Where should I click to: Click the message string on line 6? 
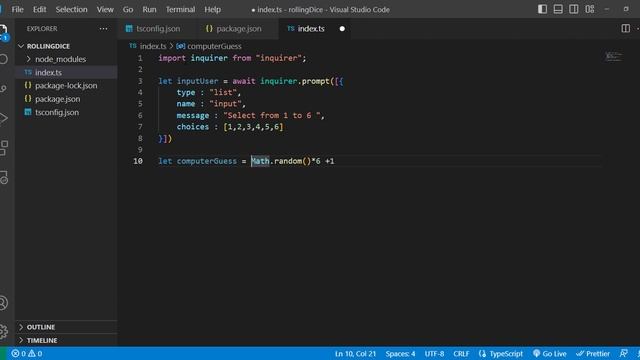[x=272, y=116]
